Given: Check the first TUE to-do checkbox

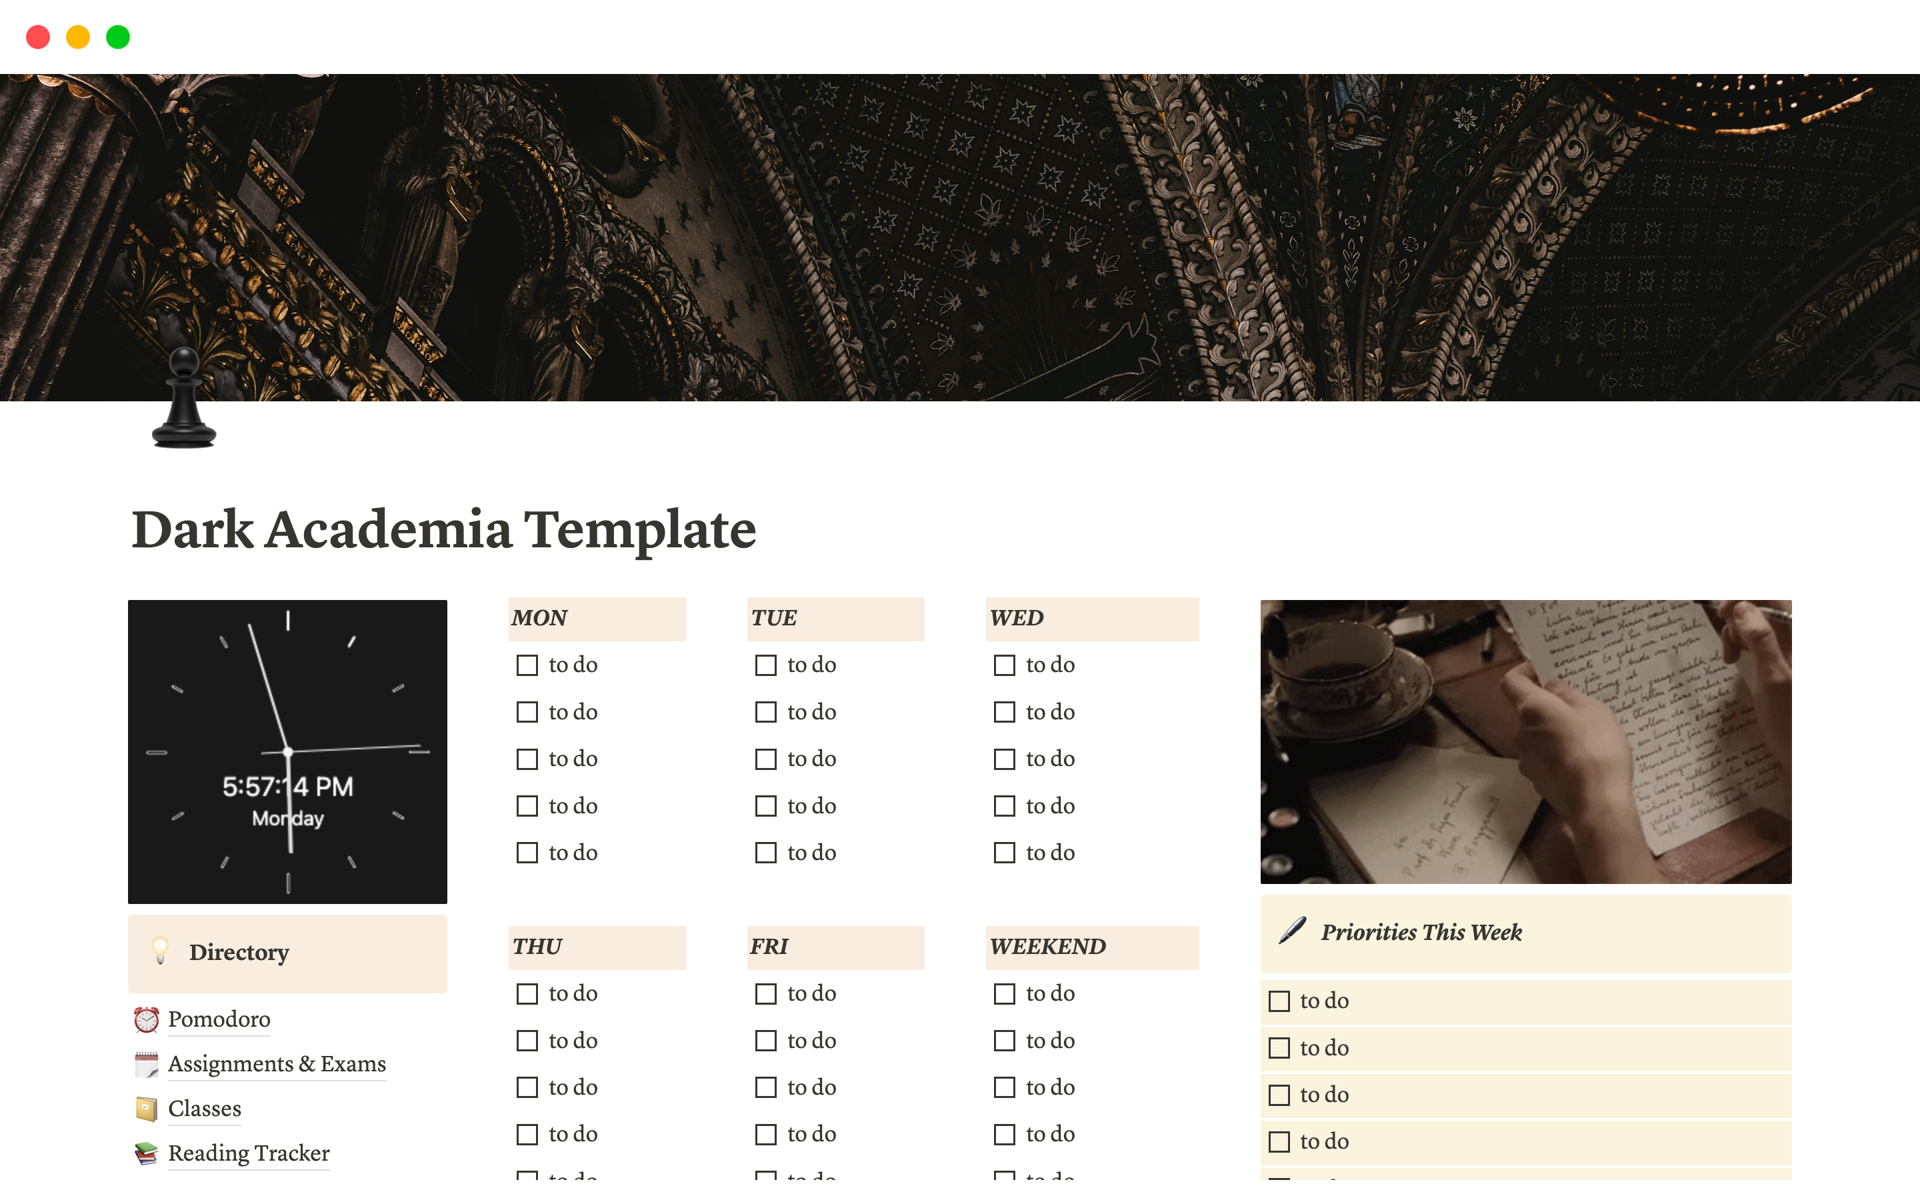Looking at the screenshot, I should click(764, 665).
